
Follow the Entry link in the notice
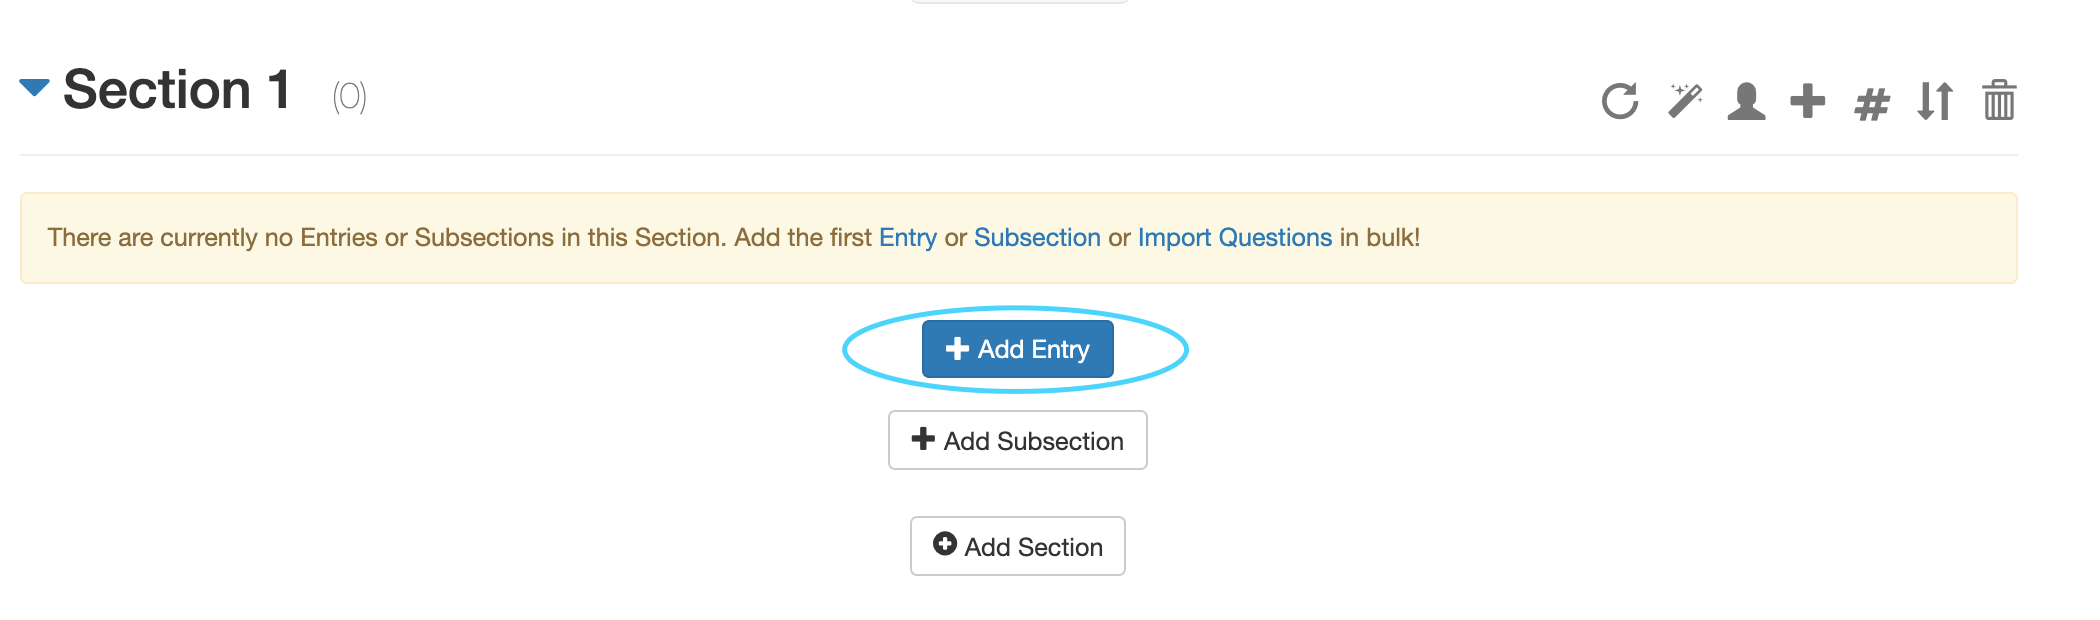tap(907, 238)
